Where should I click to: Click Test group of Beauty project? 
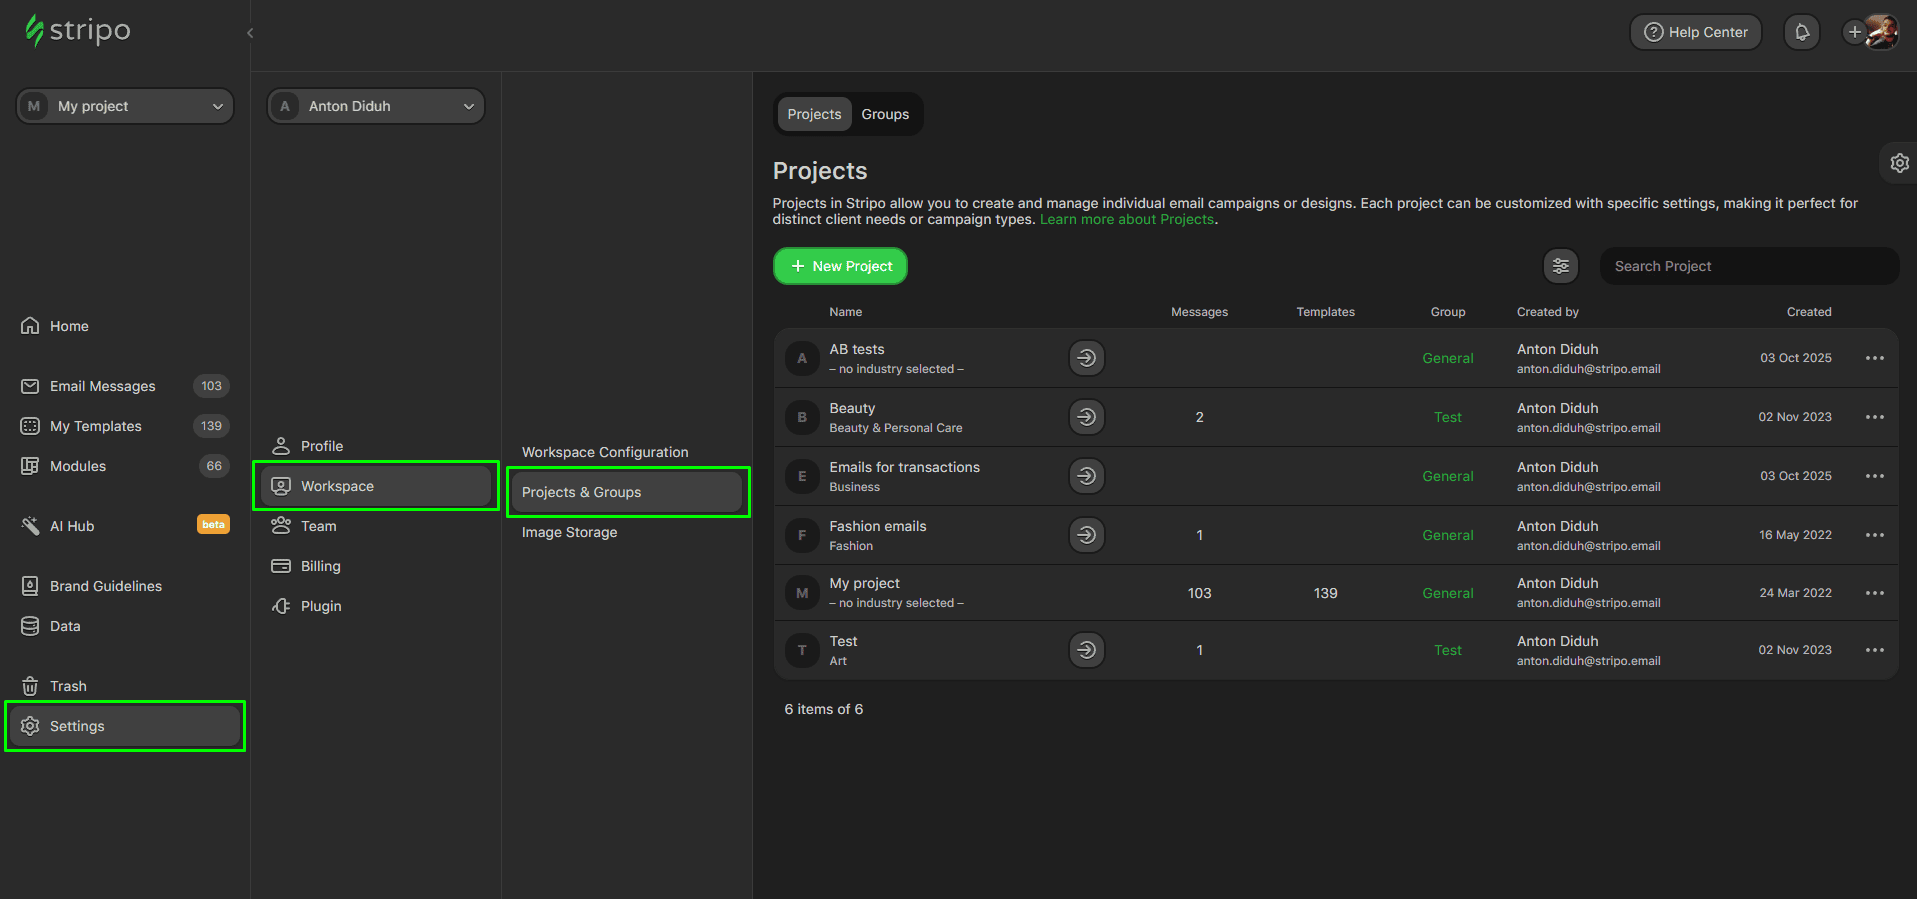(x=1447, y=417)
